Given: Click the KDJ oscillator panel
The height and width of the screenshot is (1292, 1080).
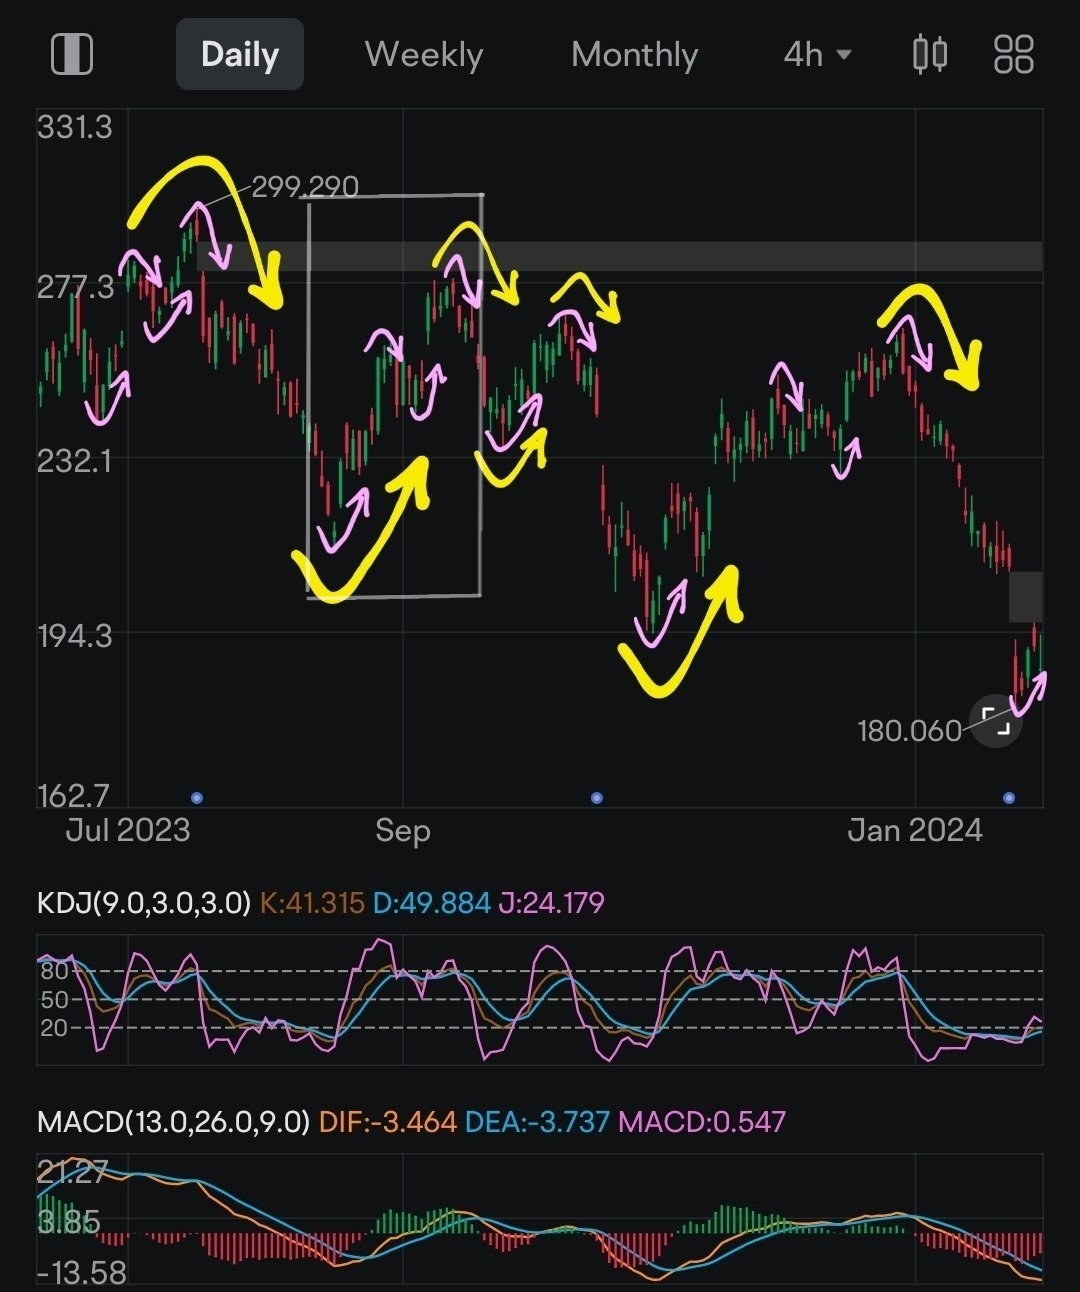Looking at the screenshot, I should click(x=540, y=999).
